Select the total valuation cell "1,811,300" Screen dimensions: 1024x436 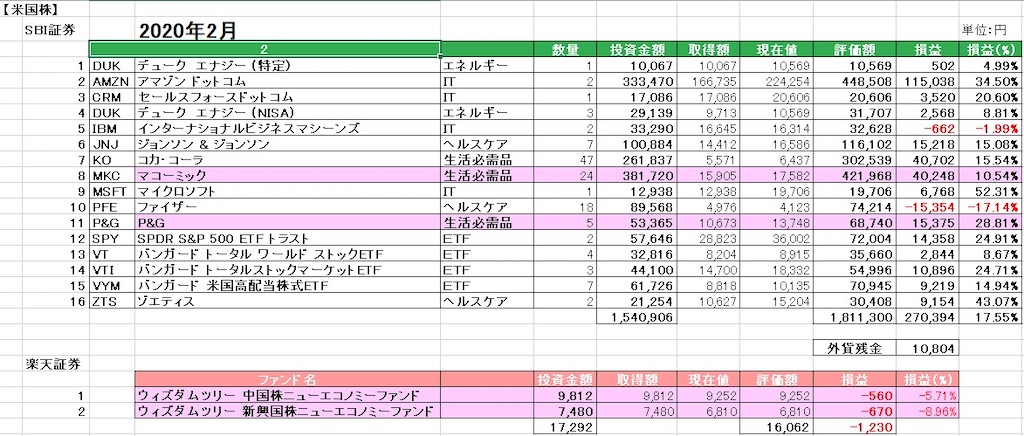click(854, 317)
